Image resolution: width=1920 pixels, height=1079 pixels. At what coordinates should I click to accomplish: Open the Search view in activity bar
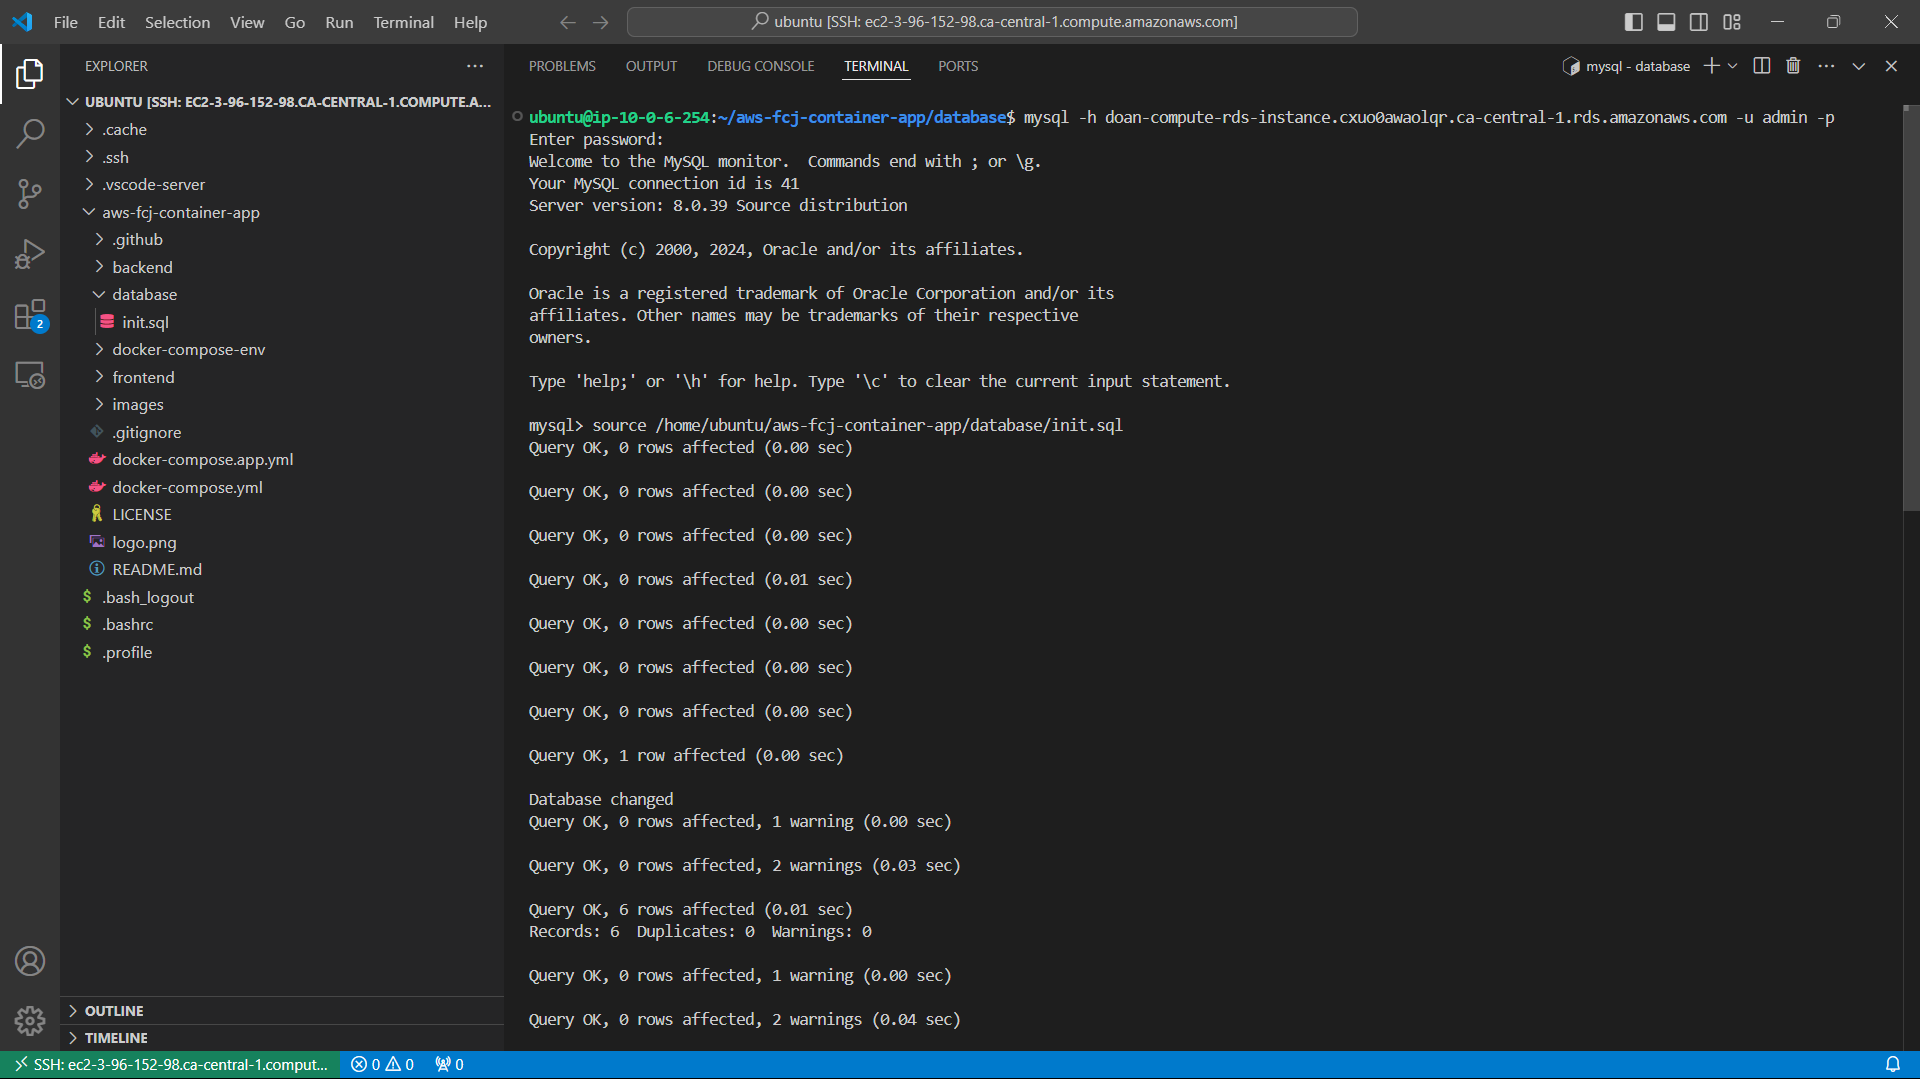[30, 133]
